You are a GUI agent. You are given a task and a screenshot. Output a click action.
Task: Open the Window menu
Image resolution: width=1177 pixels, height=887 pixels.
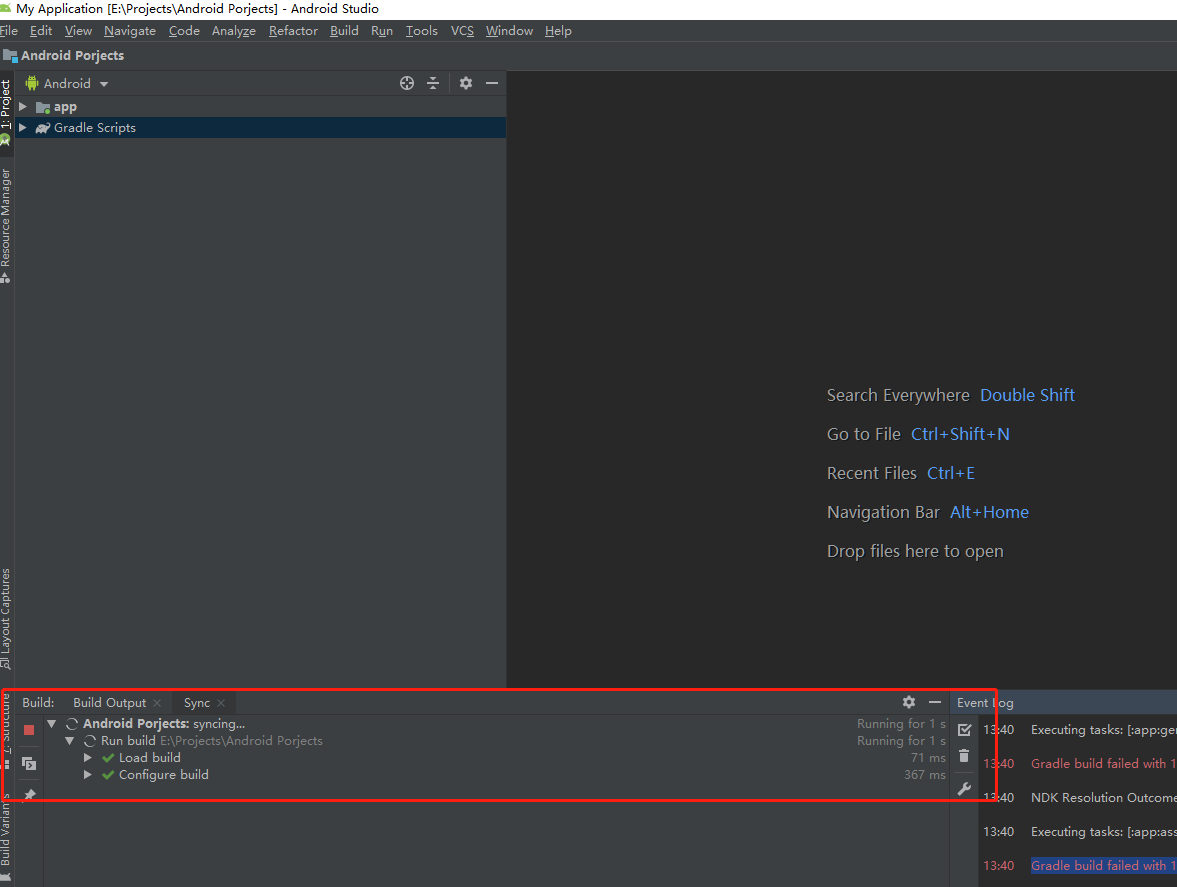(509, 31)
